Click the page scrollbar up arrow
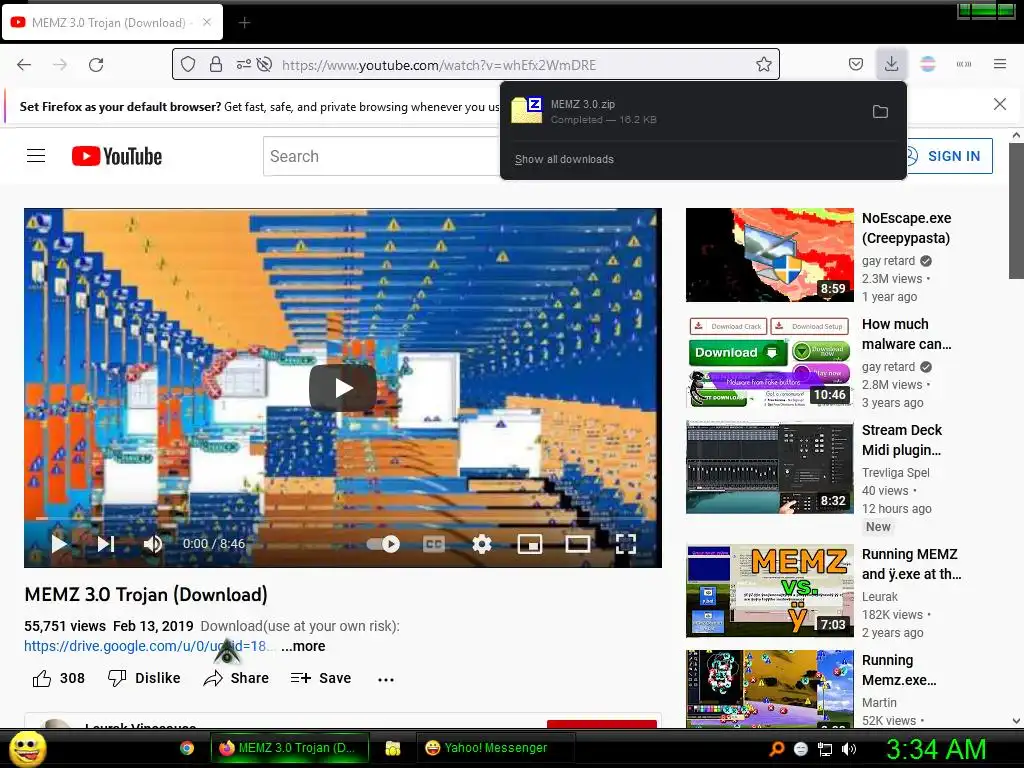The image size is (1024, 768). tap(1016, 135)
